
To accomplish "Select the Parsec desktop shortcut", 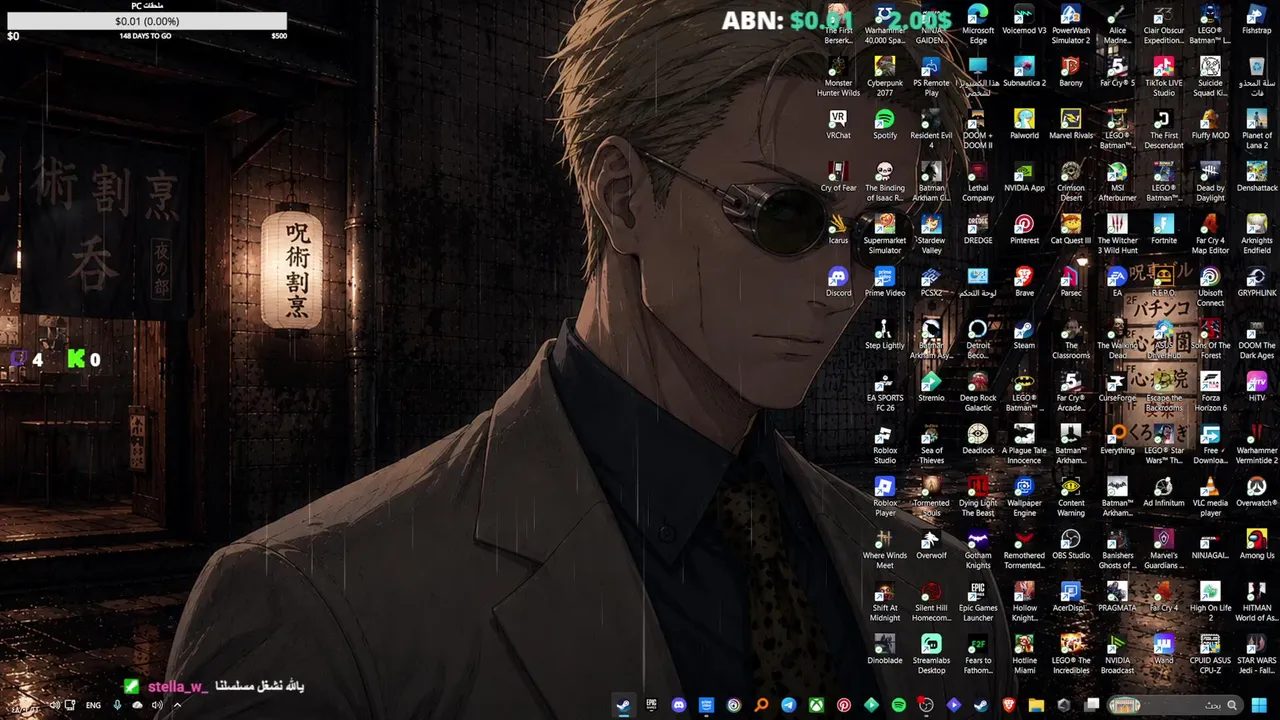I will point(1071,282).
